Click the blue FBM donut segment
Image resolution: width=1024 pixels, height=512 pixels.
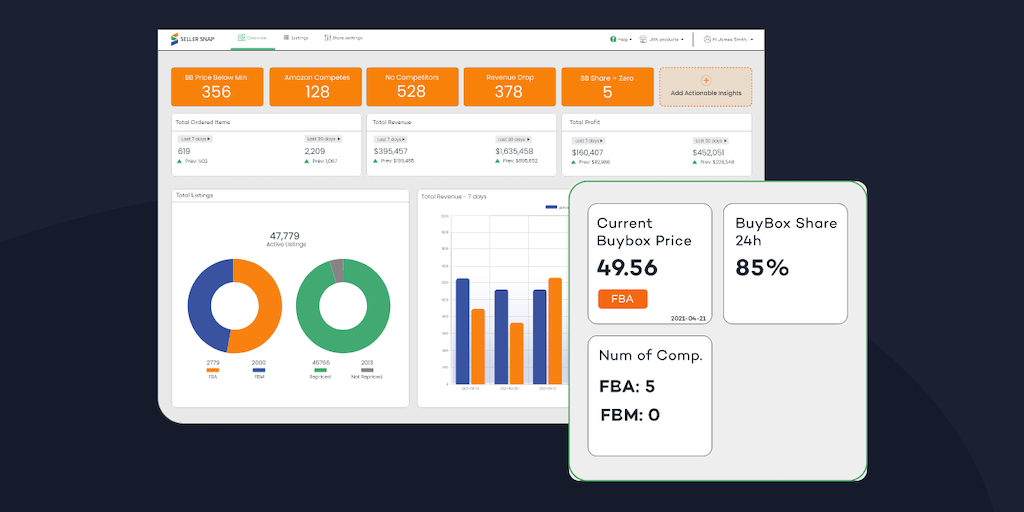click(199, 304)
